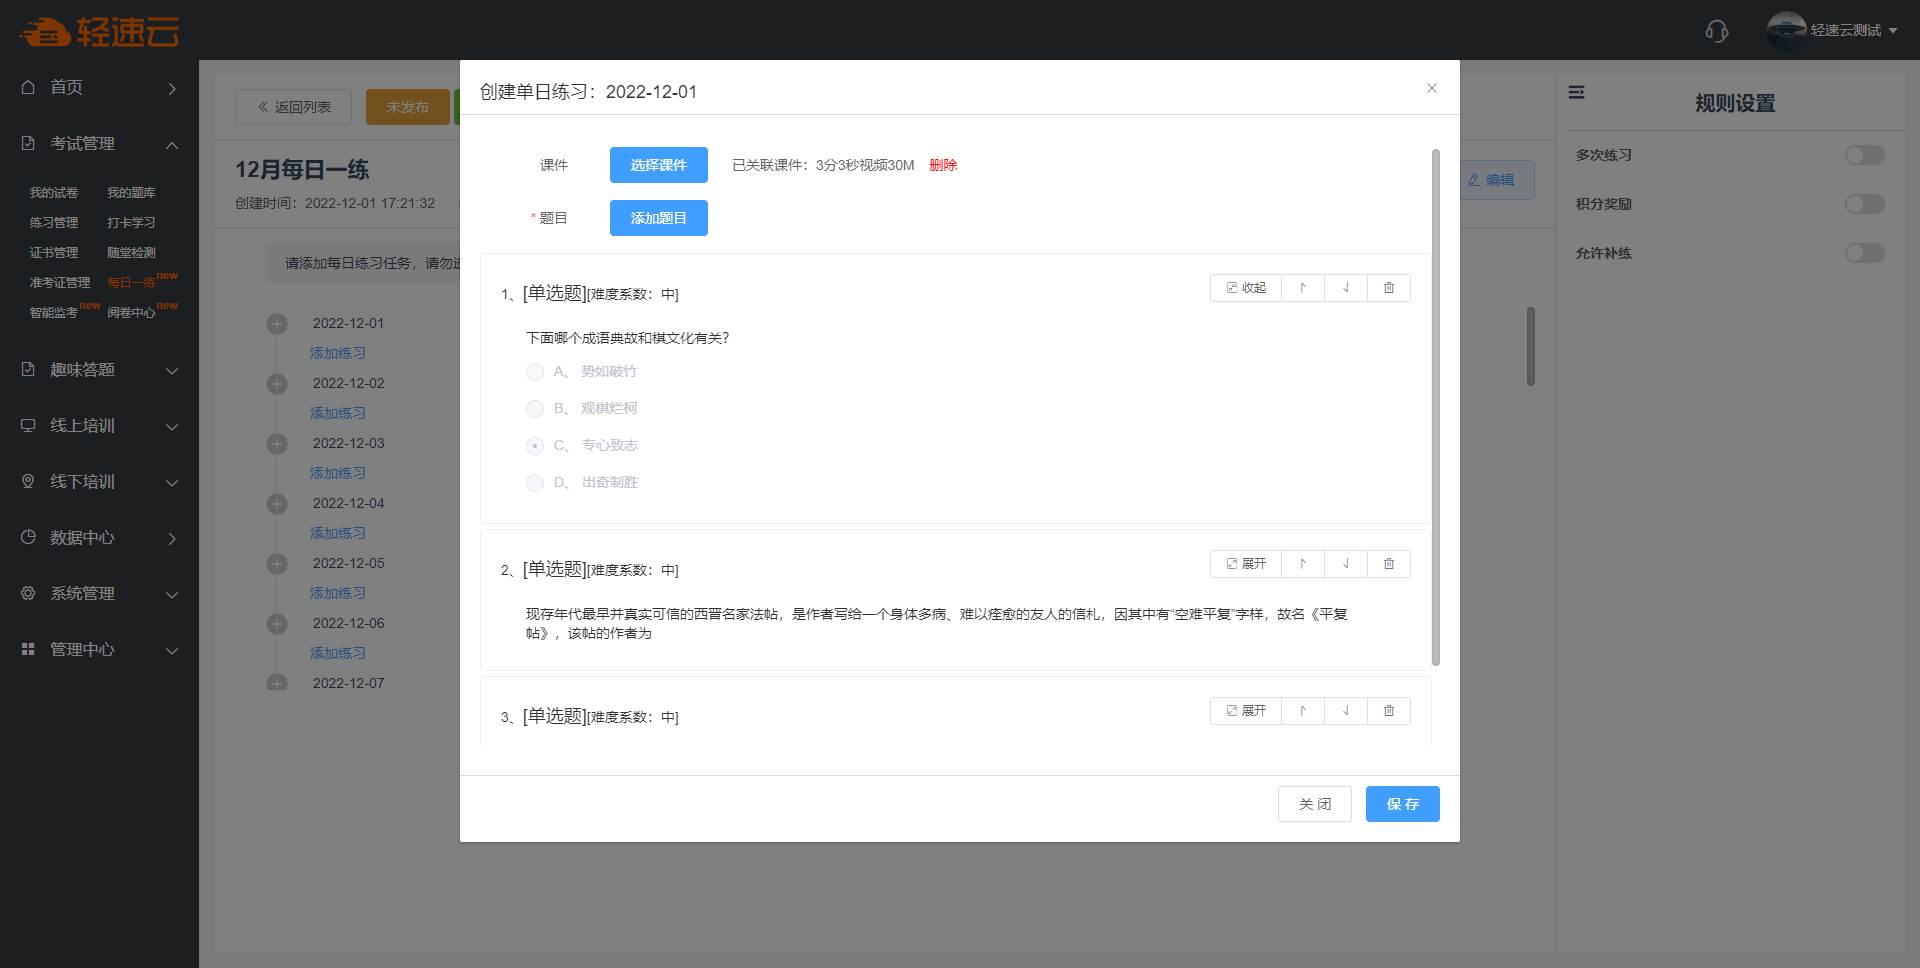Click the 保存 button

[1402, 804]
